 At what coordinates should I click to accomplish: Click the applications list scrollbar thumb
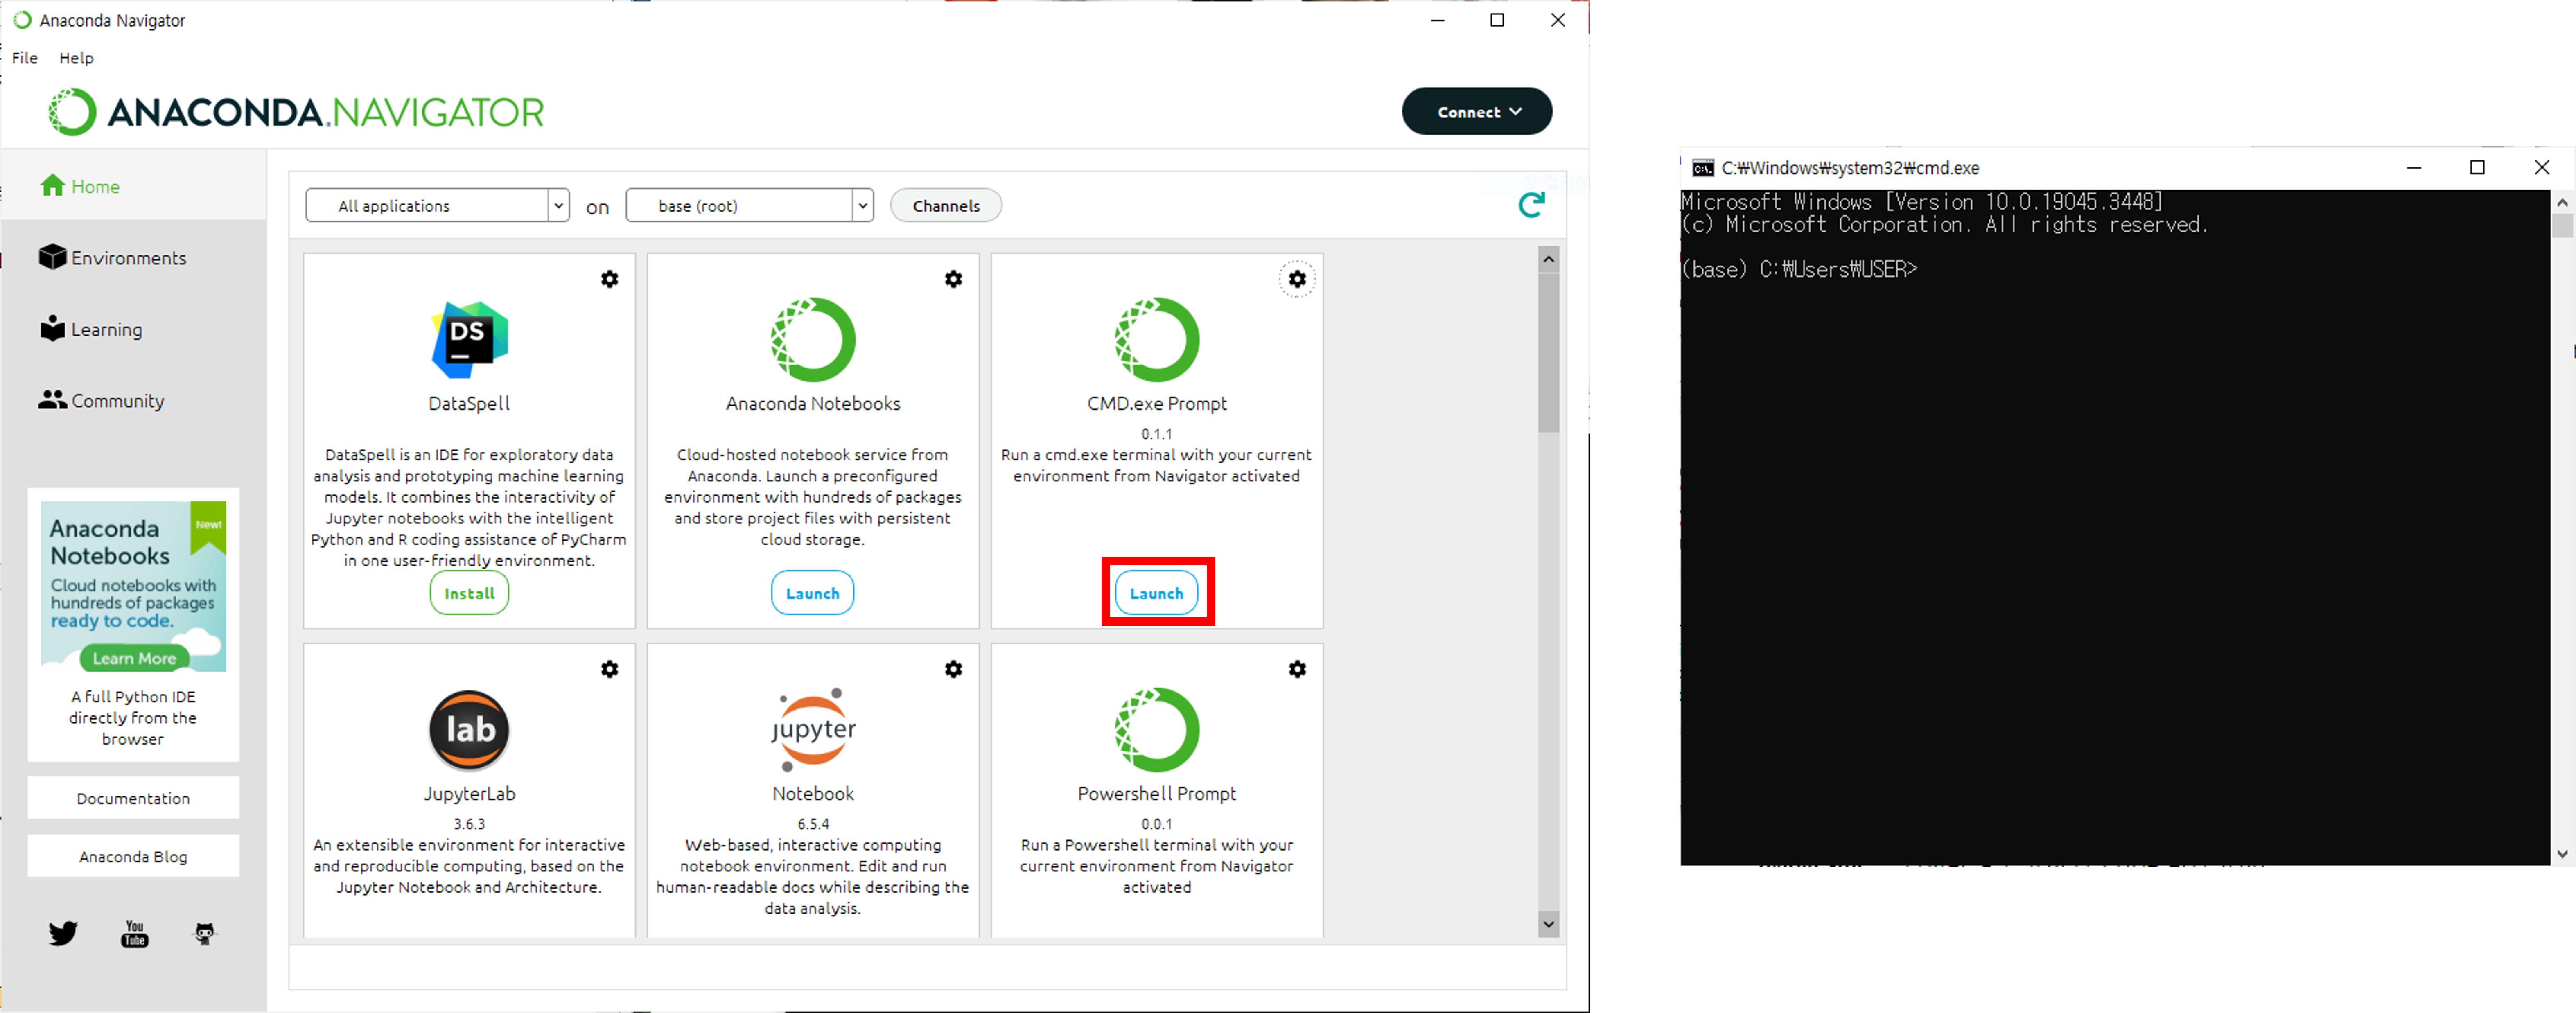(x=1548, y=353)
